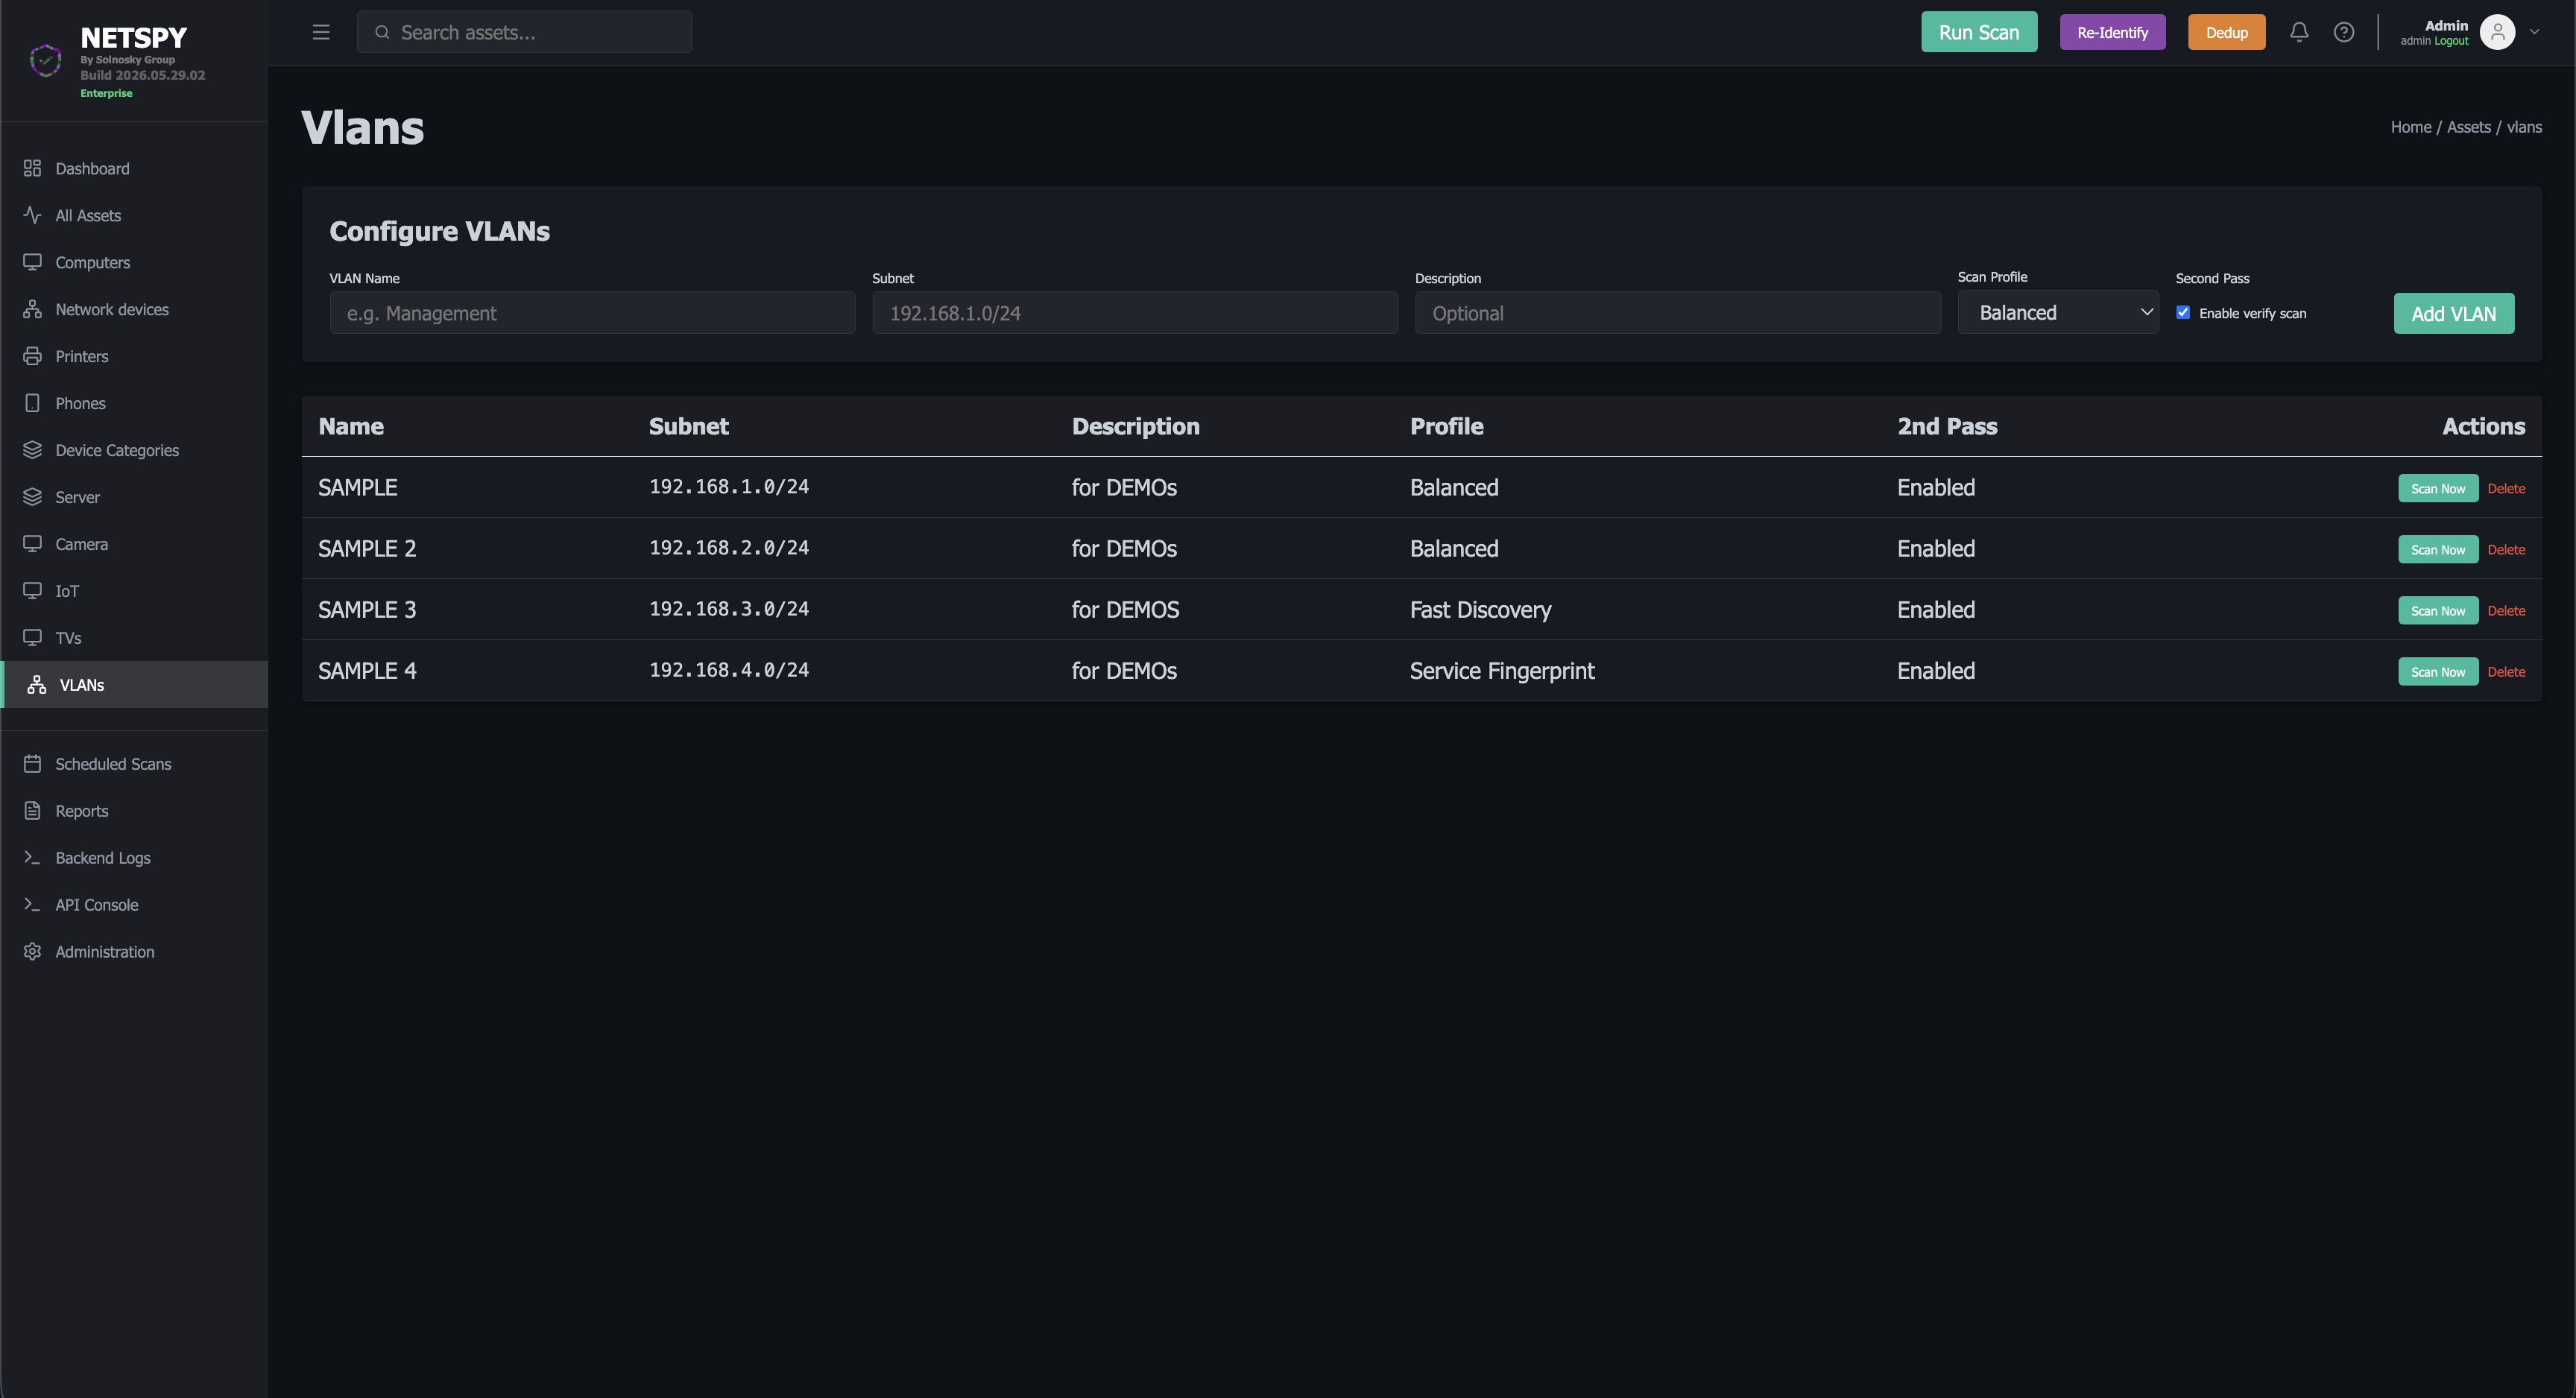This screenshot has height=1398, width=2576.
Task: Click subnet 192.168.3.0/24 cell
Action: (x=729, y=609)
